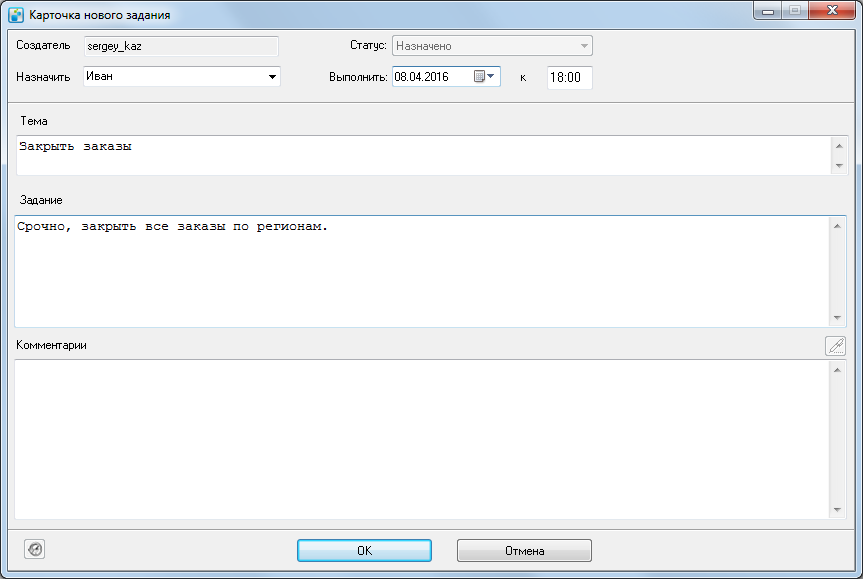This screenshot has height=579, width=863.
Task: Click the time field showing 18:00
Action: [570, 78]
